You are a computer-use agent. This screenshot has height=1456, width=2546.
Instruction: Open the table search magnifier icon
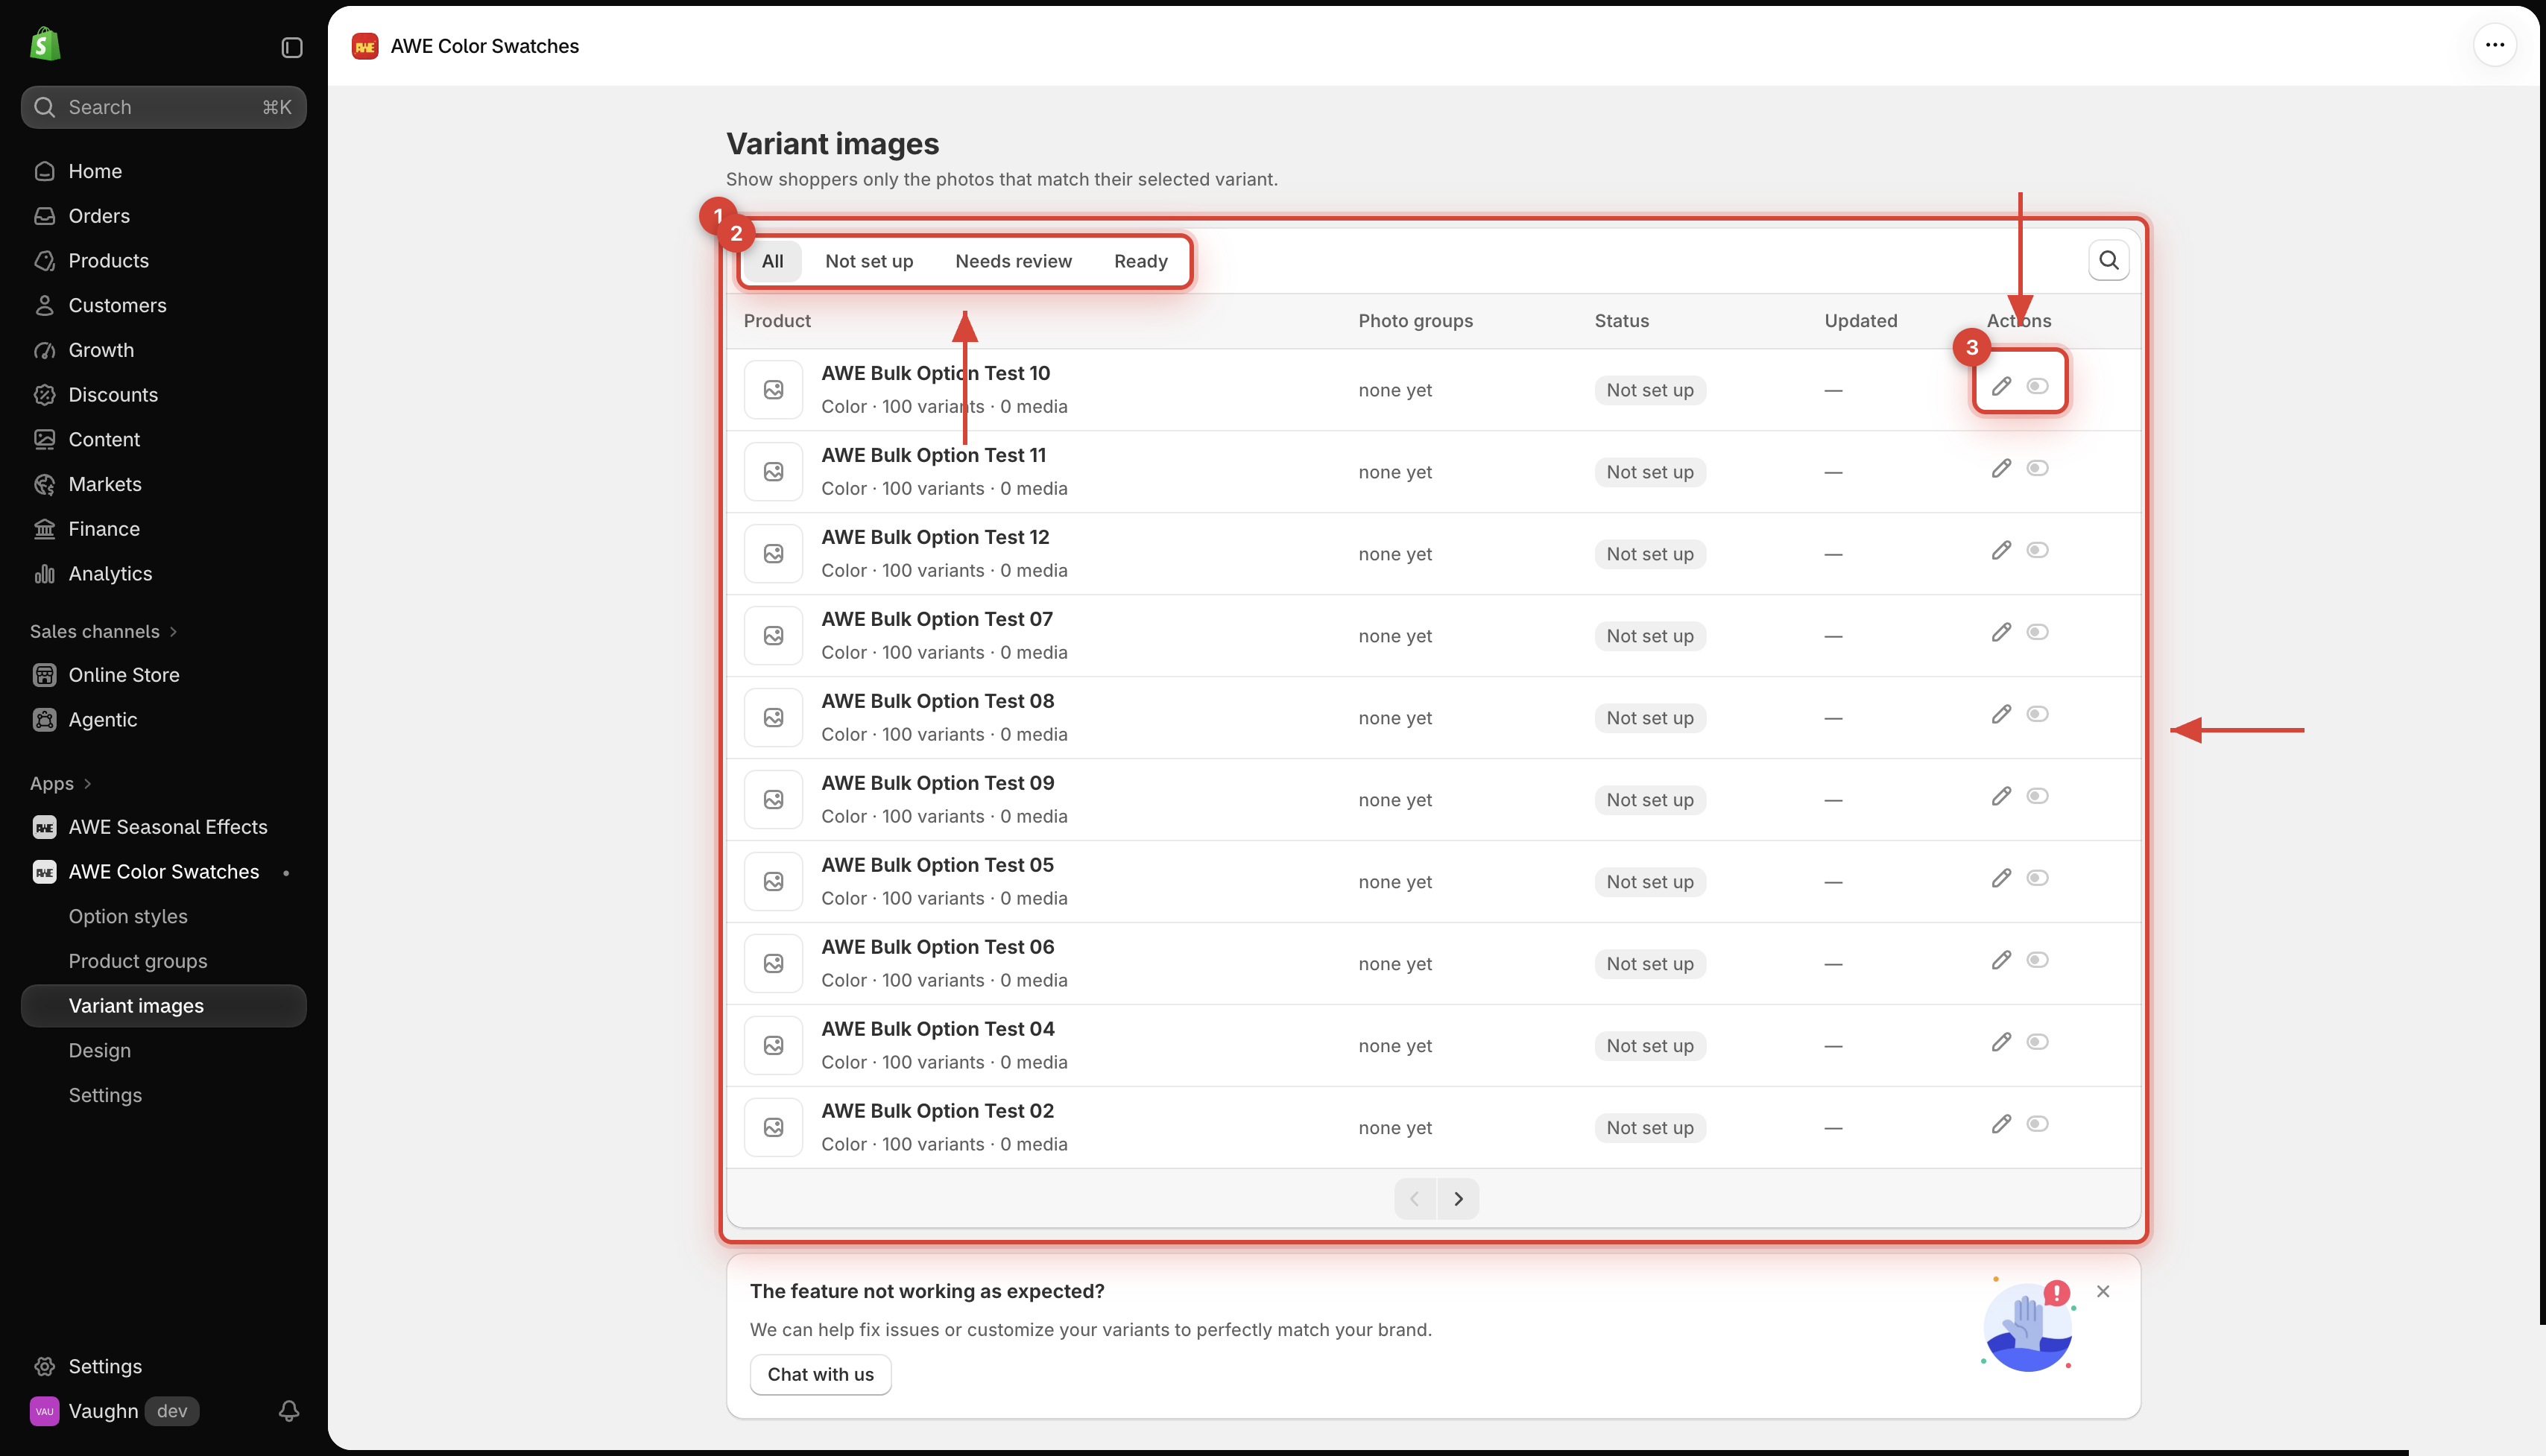tap(2108, 260)
